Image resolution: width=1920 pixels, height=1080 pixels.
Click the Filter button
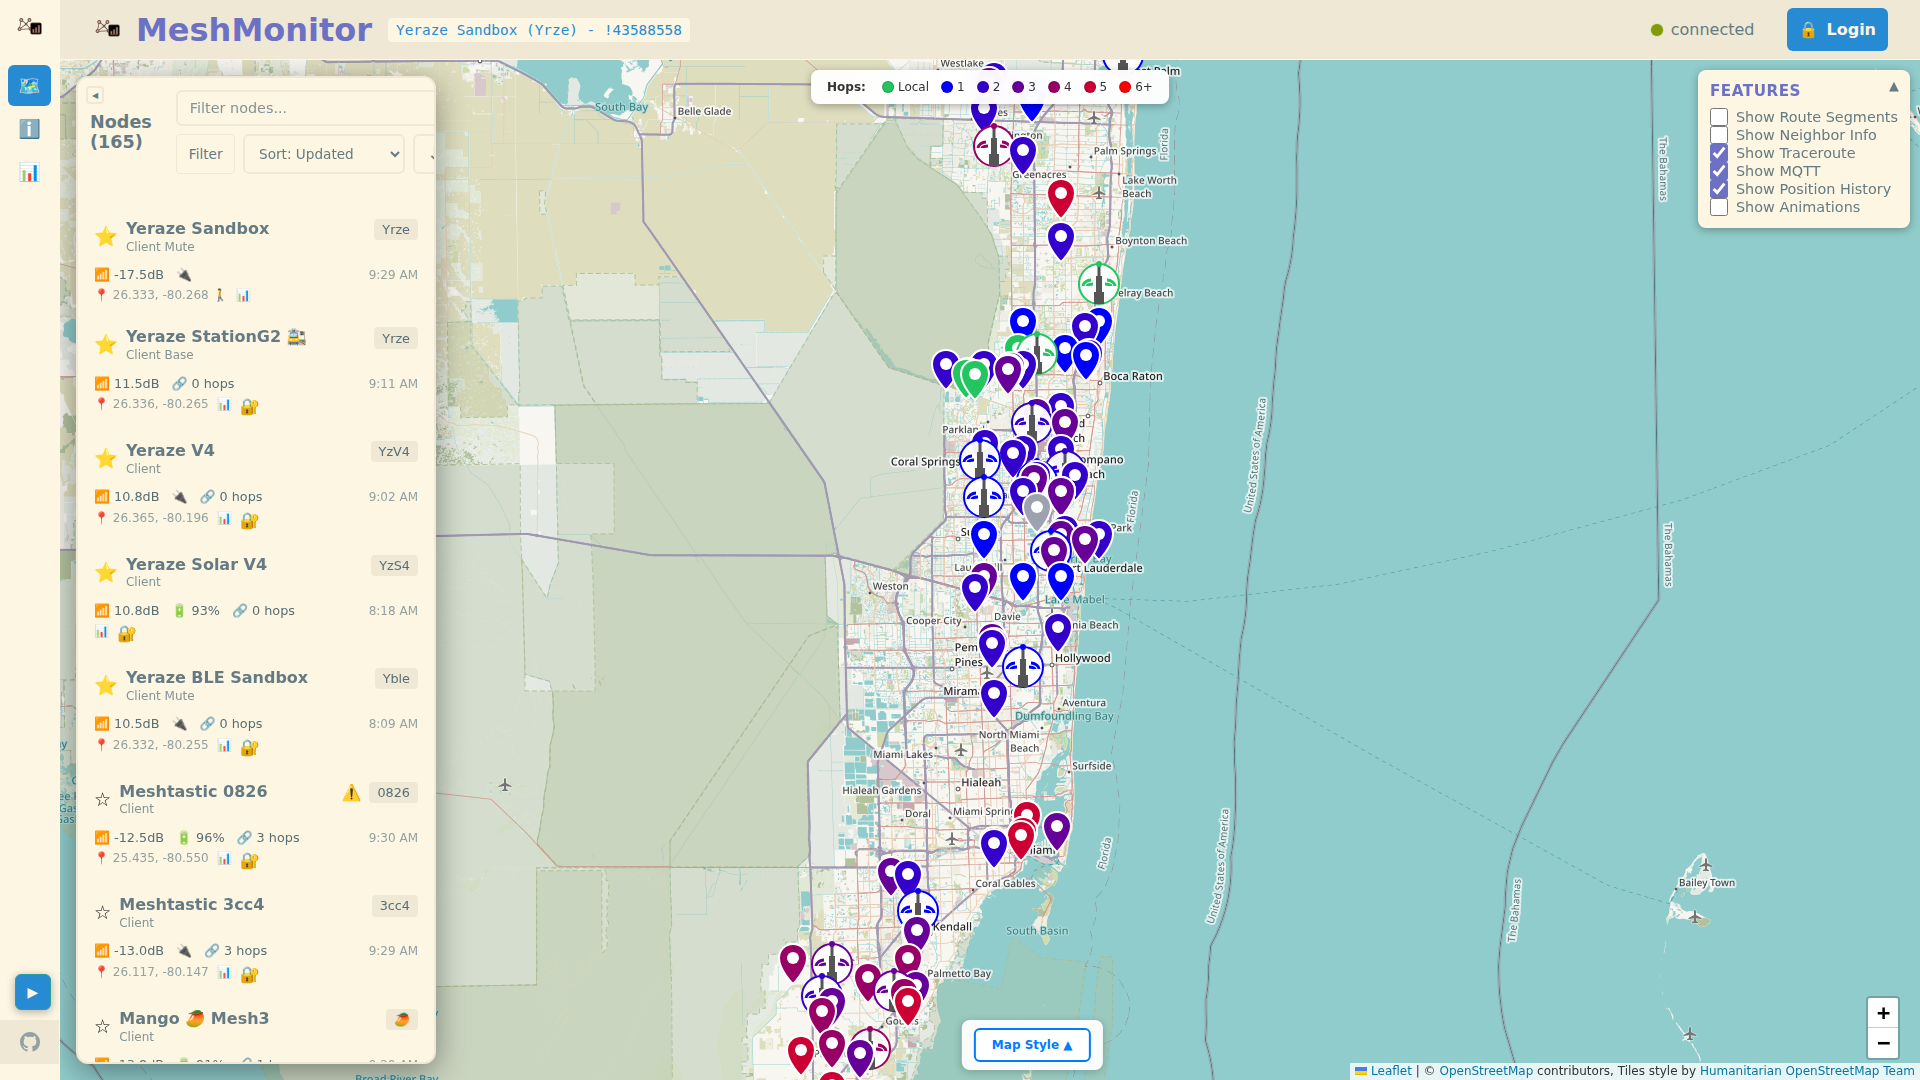205,154
